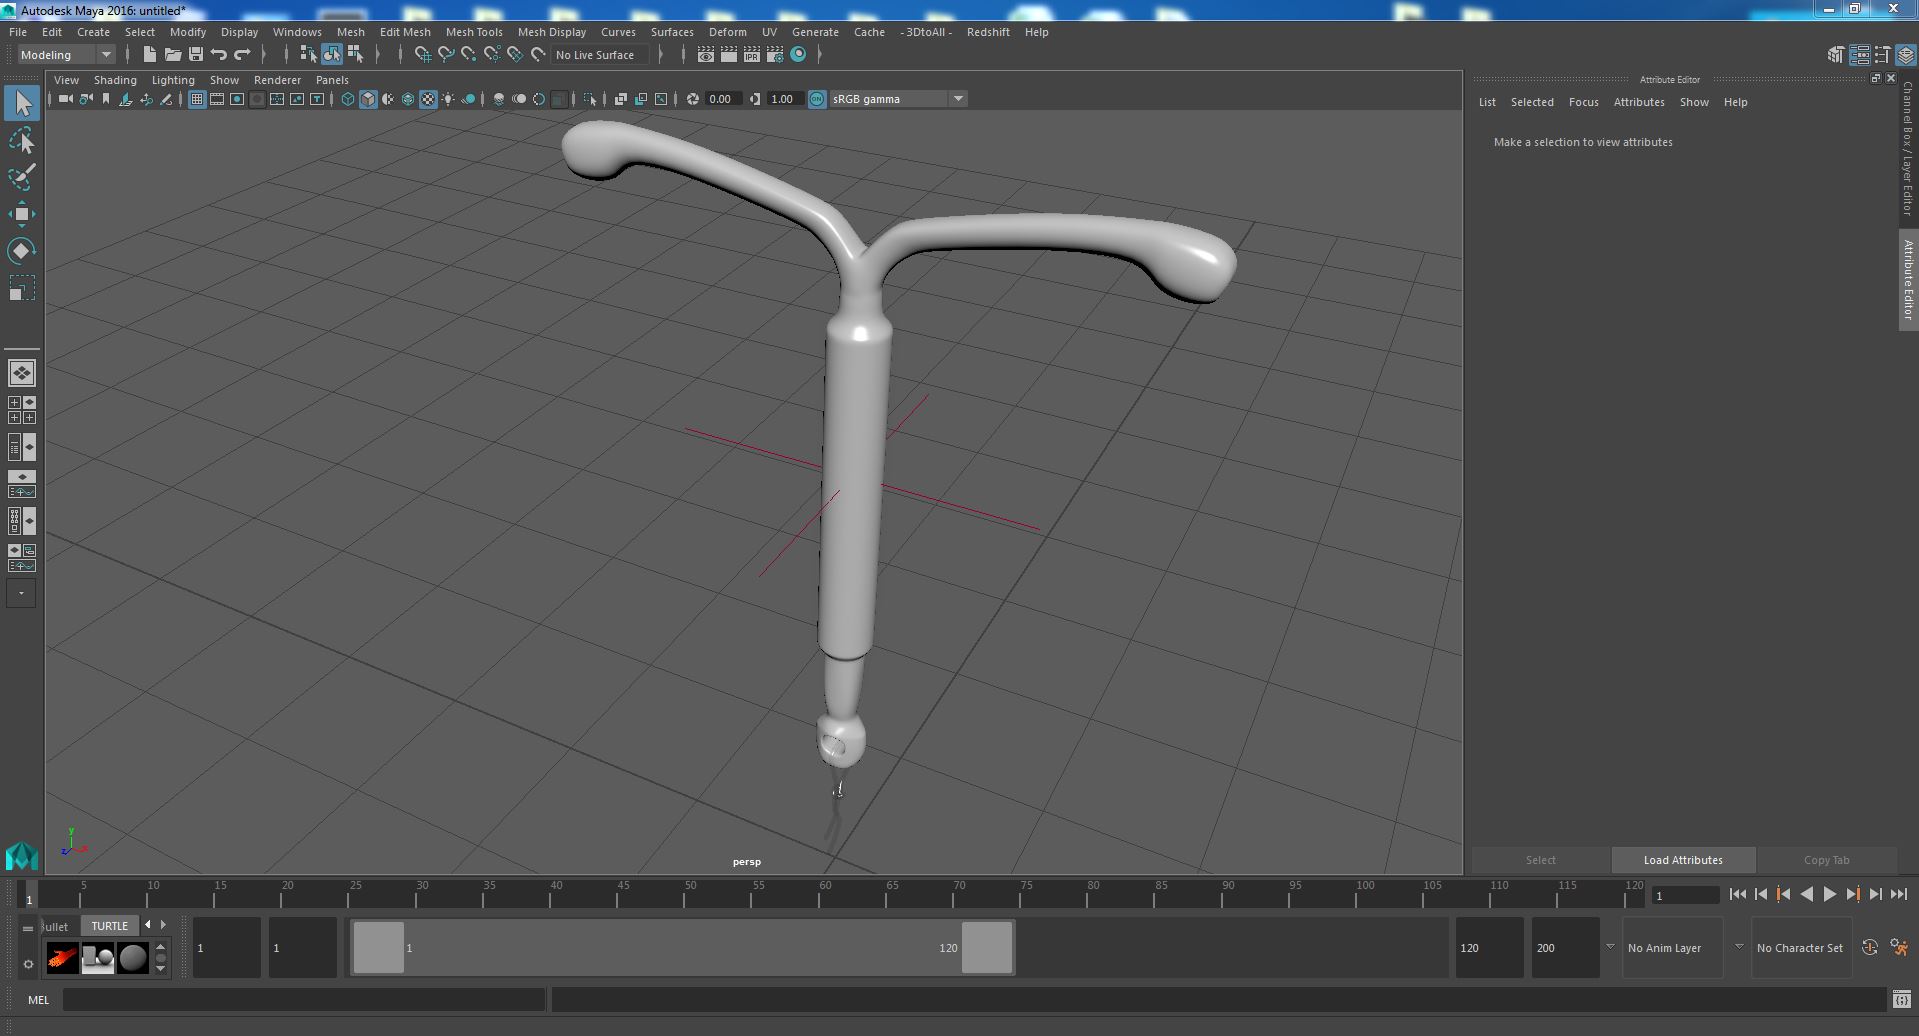Click the Load Attributes button
This screenshot has height=1036, width=1919.
[1683, 860]
